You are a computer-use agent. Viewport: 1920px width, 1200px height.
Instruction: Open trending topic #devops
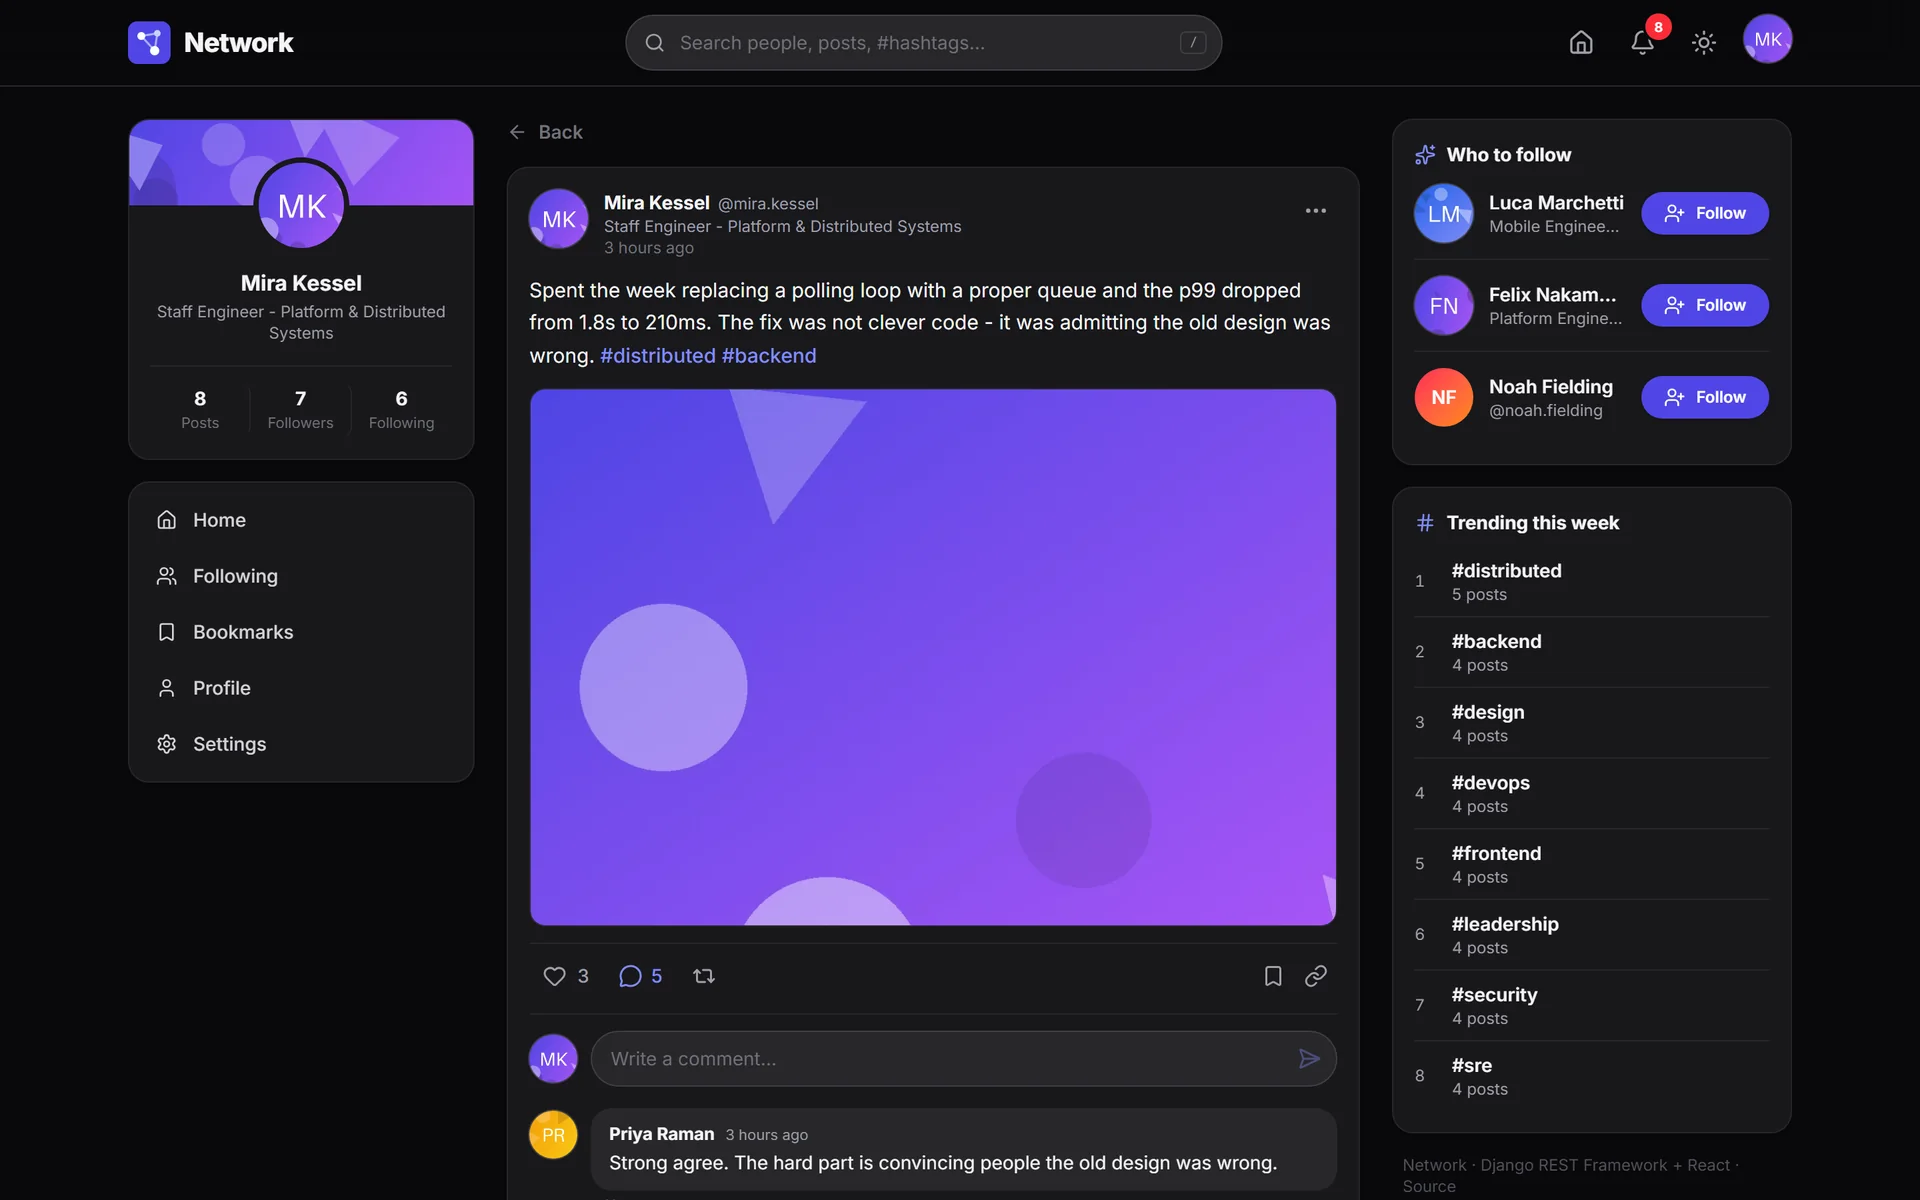click(1591, 794)
